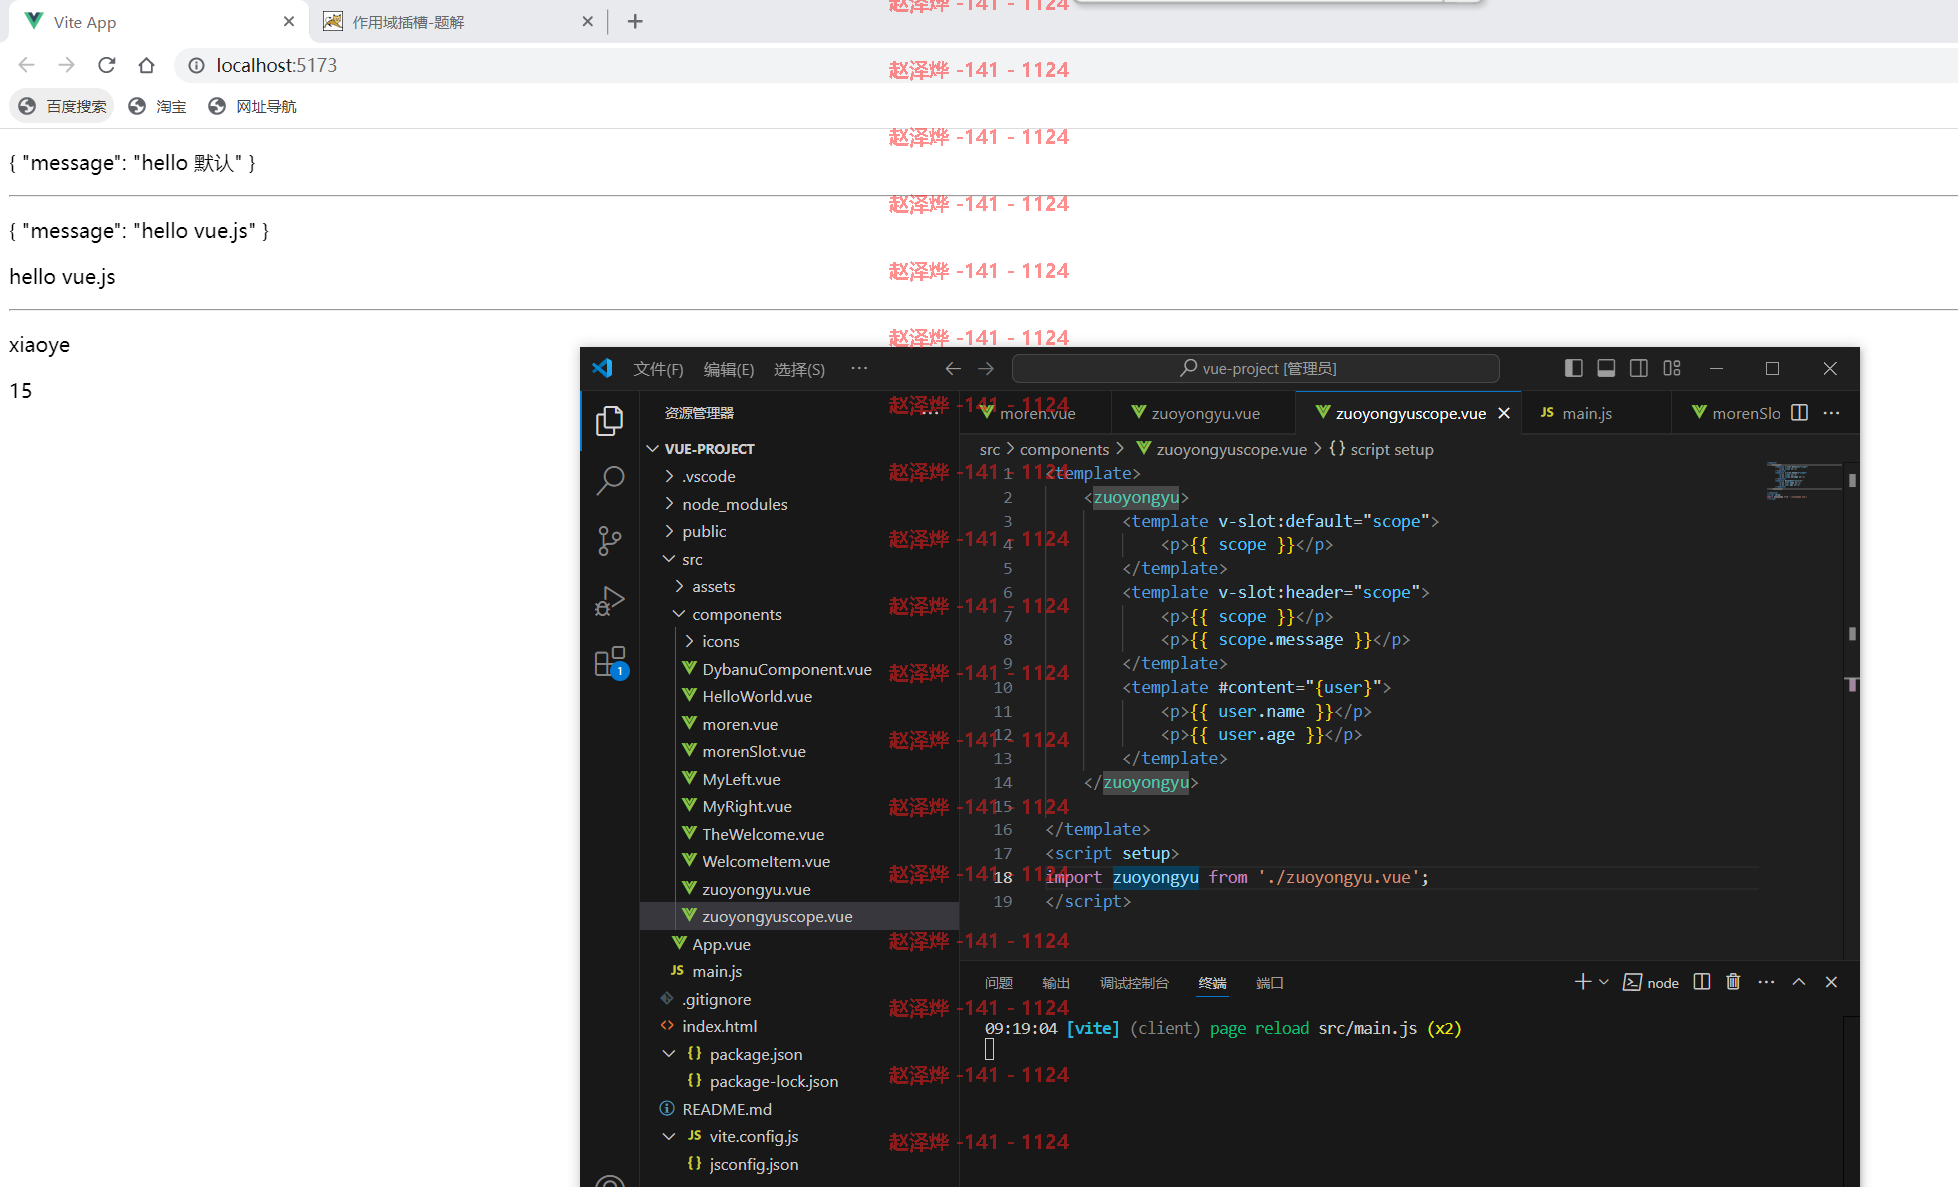Switch to the 调试控制台 panel tab

(x=1134, y=983)
